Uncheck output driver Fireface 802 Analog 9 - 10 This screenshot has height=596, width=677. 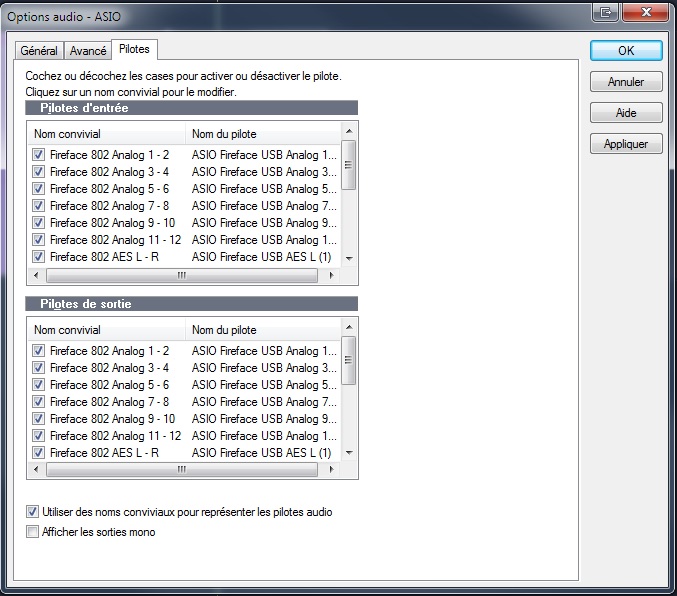click(38, 418)
